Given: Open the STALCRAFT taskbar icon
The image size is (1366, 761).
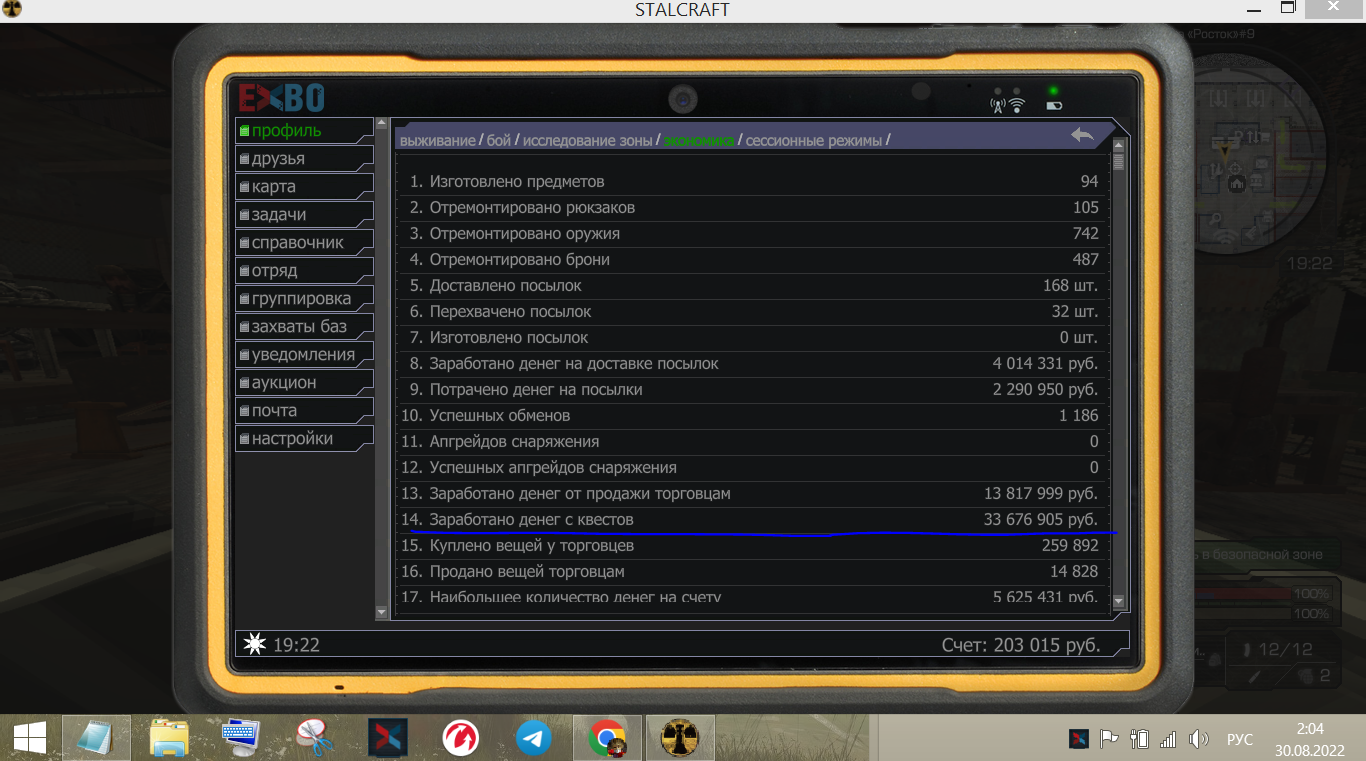Looking at the screenshot, I should click(x=680, y=738).
